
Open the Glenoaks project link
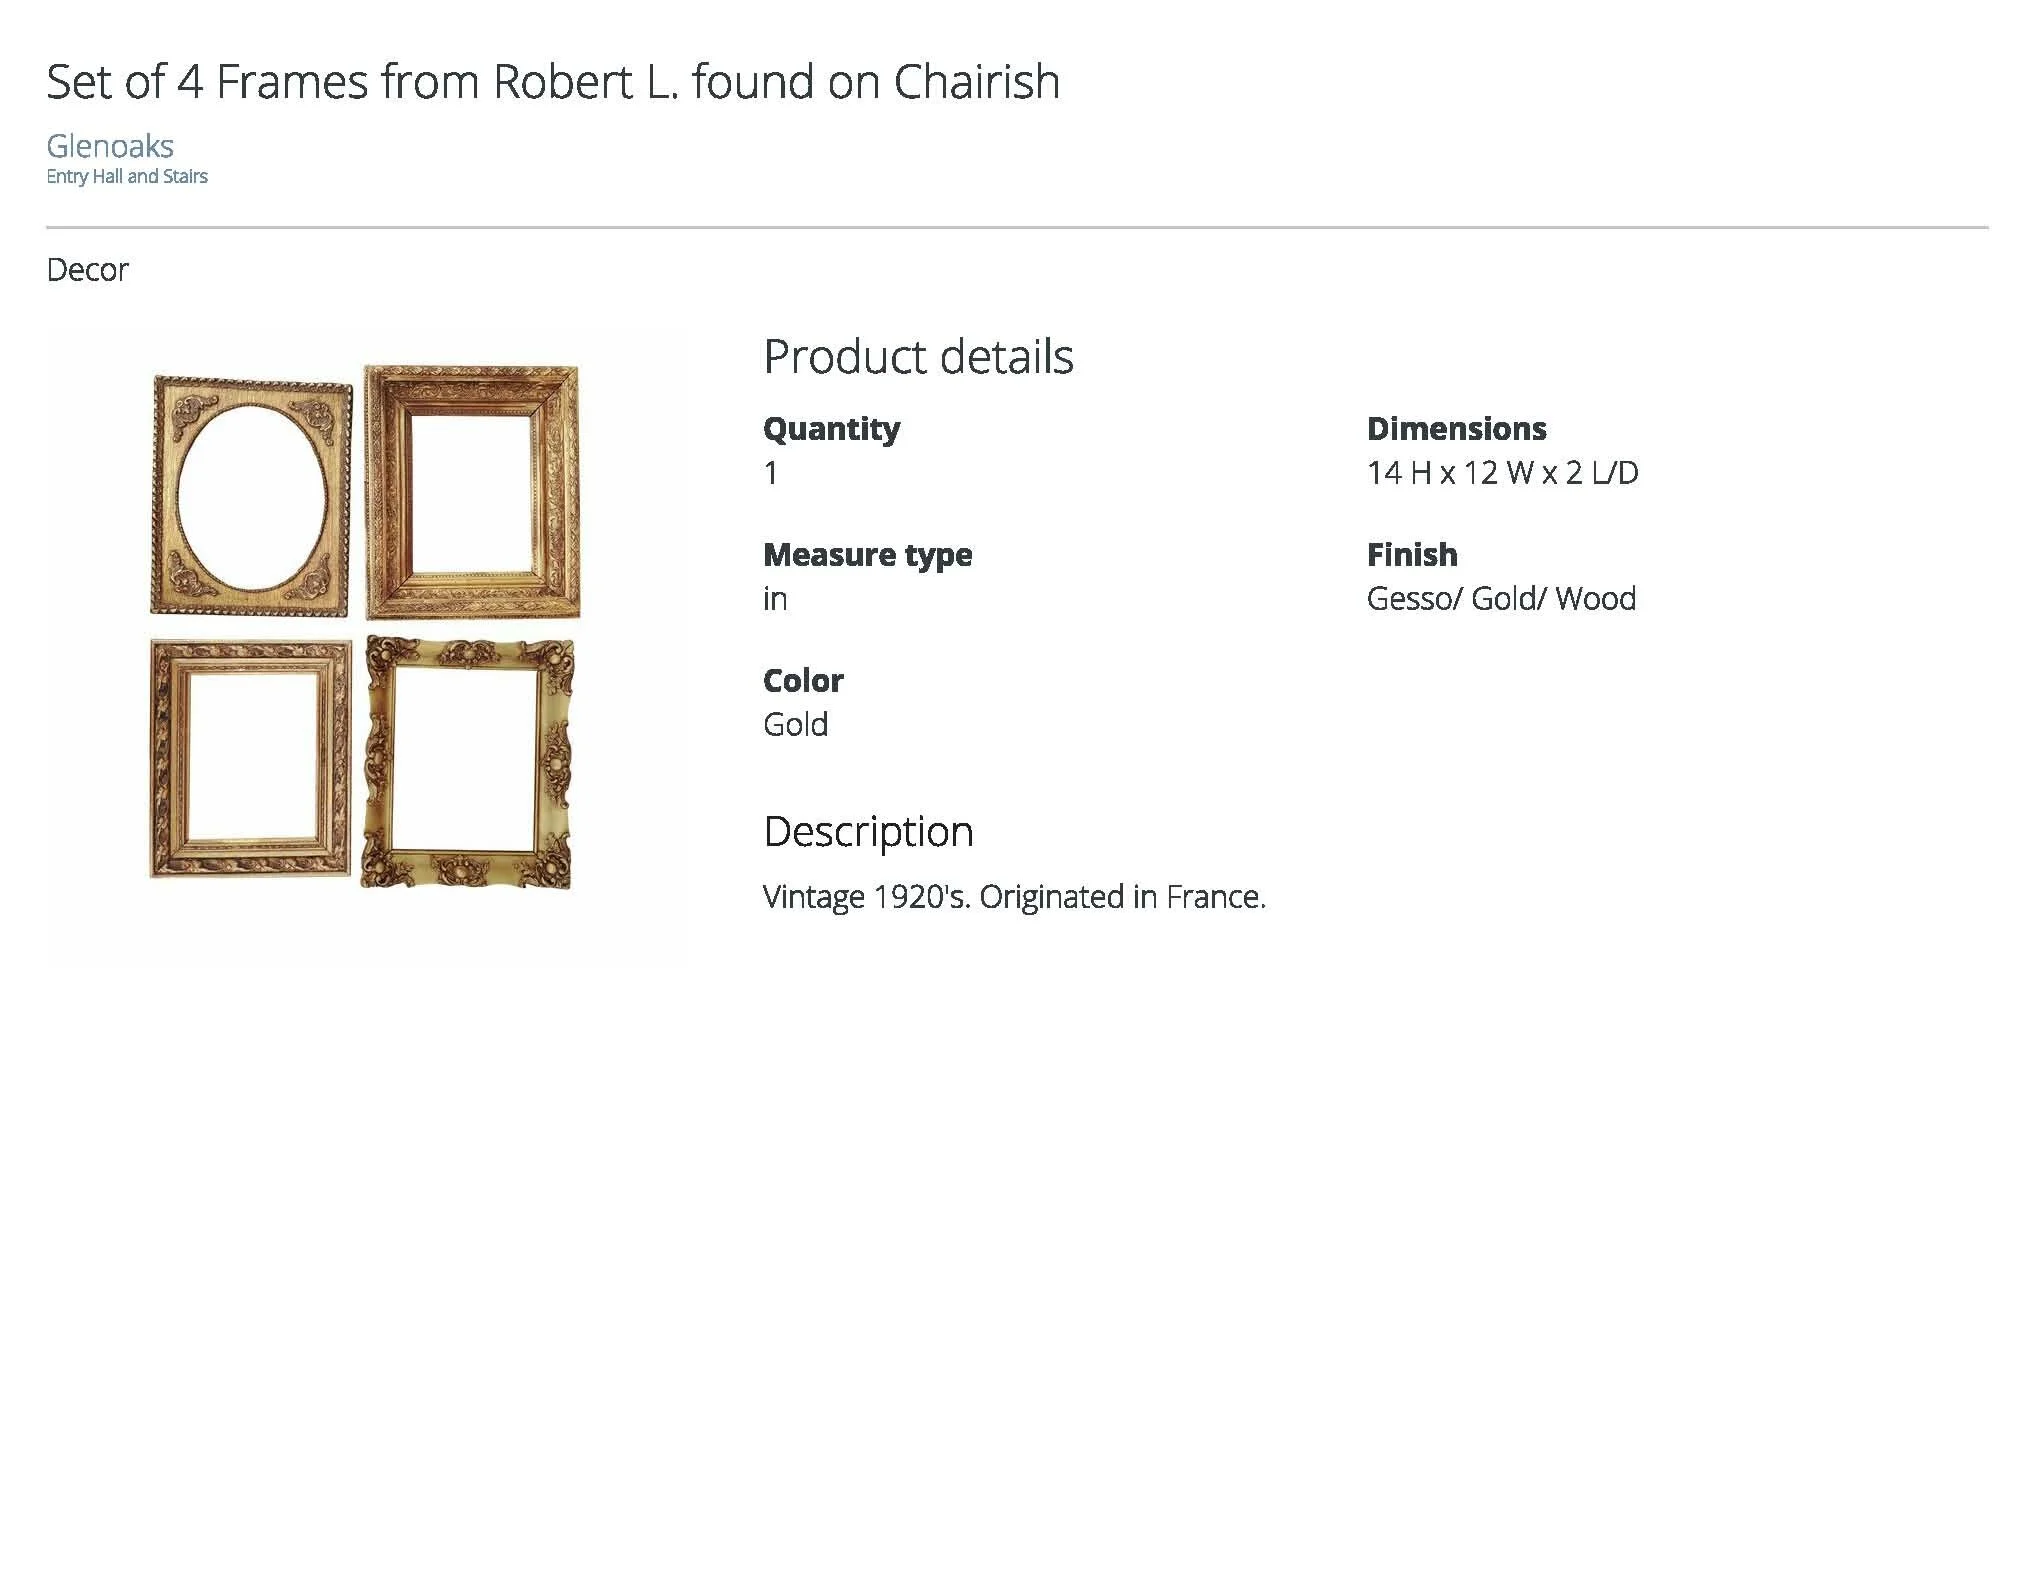tap(110, 146)
